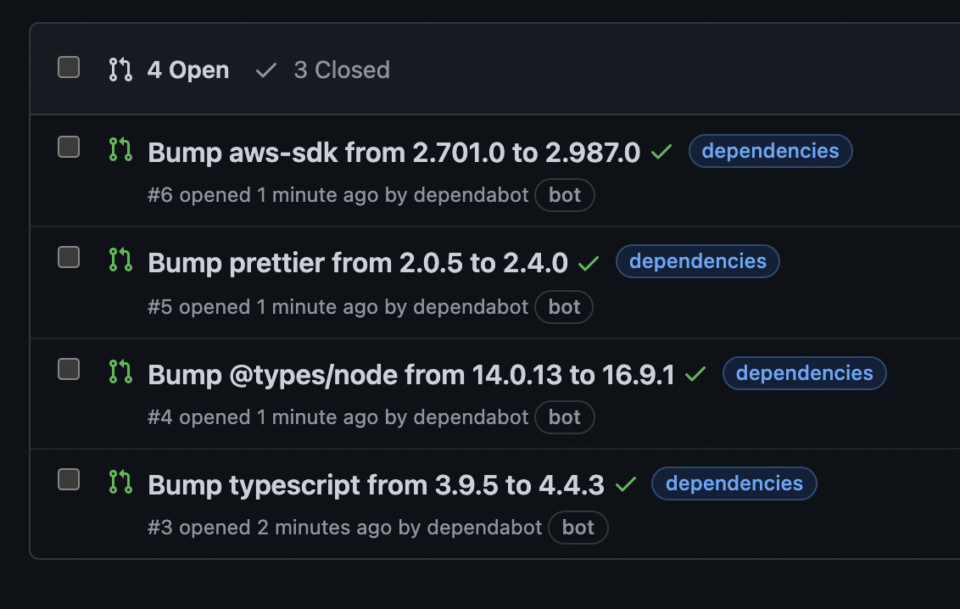This screenshot has width=960, height=609.
Task: Click the "dependencies" label on the typescript PR
Action: pyautogui.click(x=734, y=484)
